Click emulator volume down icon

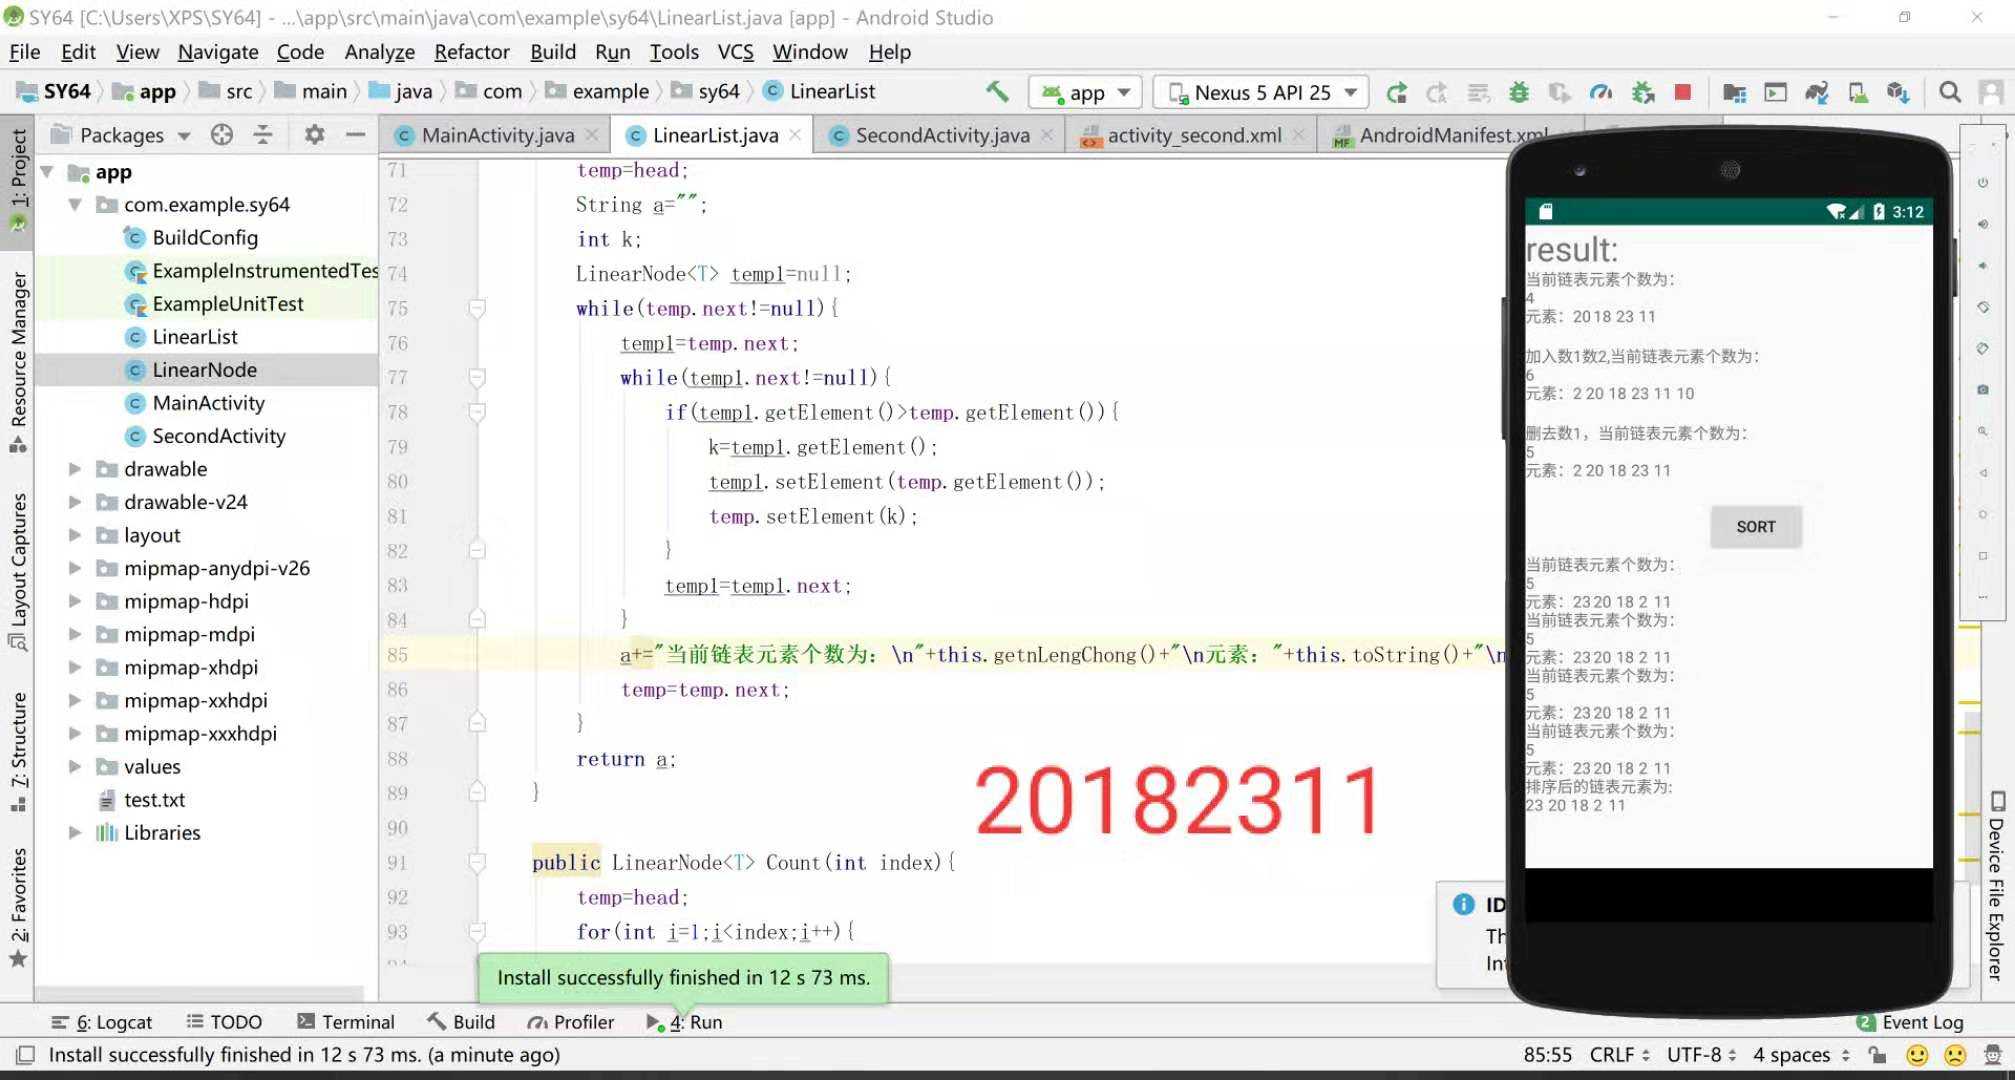click(x=1982, y=265)
